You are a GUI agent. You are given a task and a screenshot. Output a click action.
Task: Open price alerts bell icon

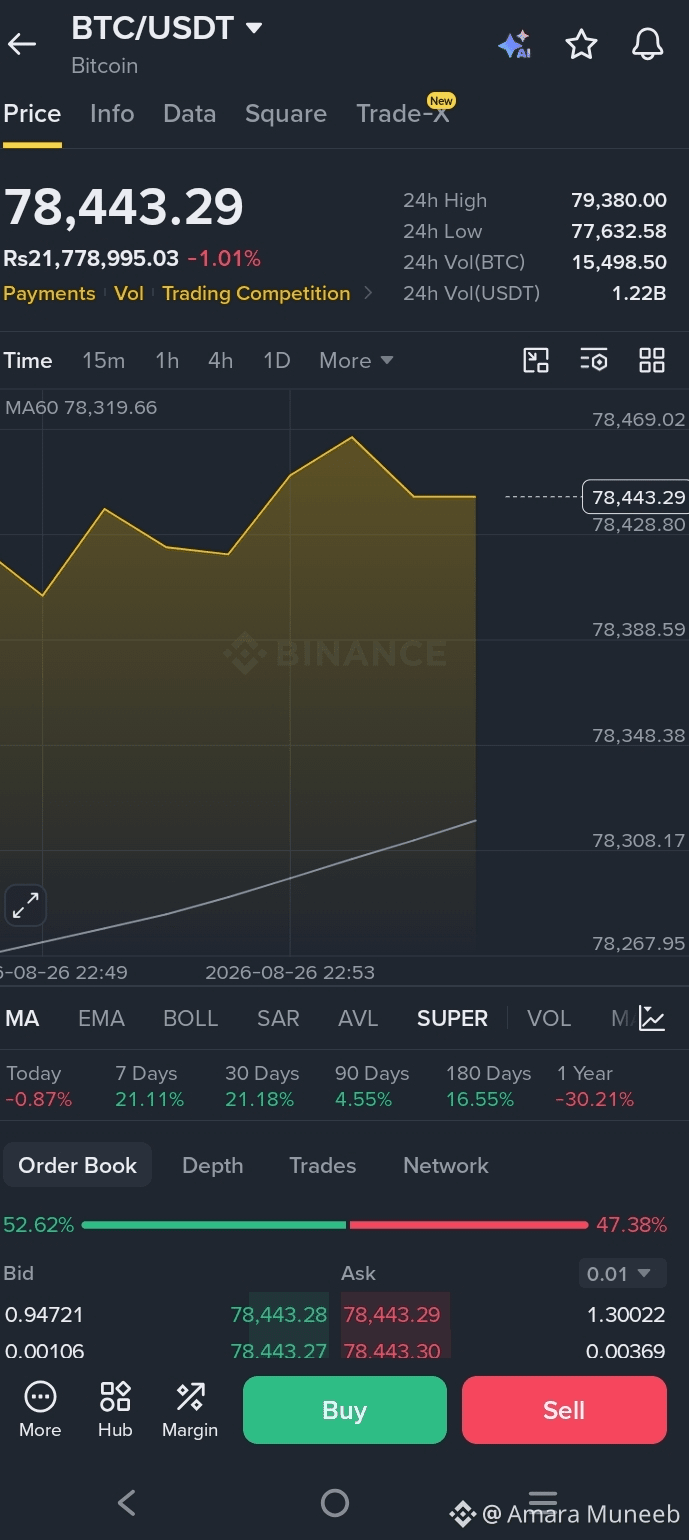point(648,44)
